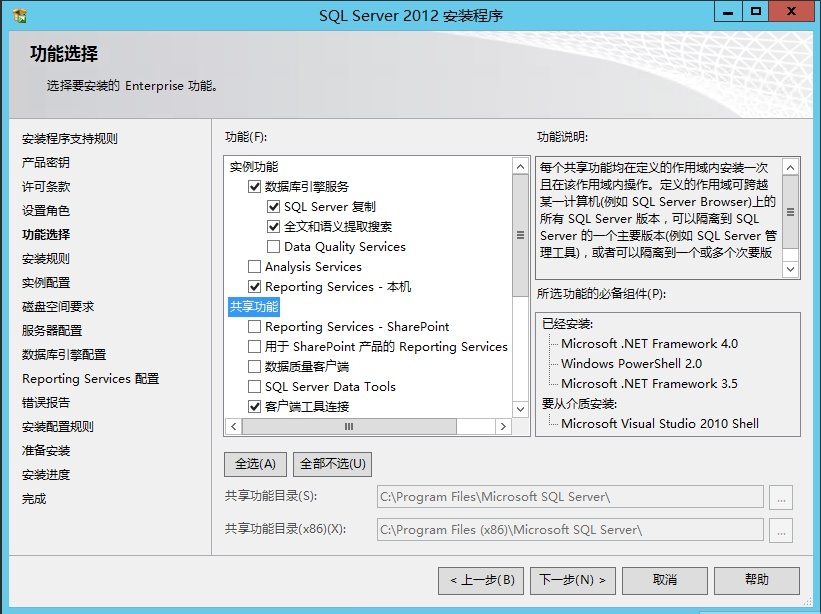Toggle 客户端工具连接 checkbox

254,406
